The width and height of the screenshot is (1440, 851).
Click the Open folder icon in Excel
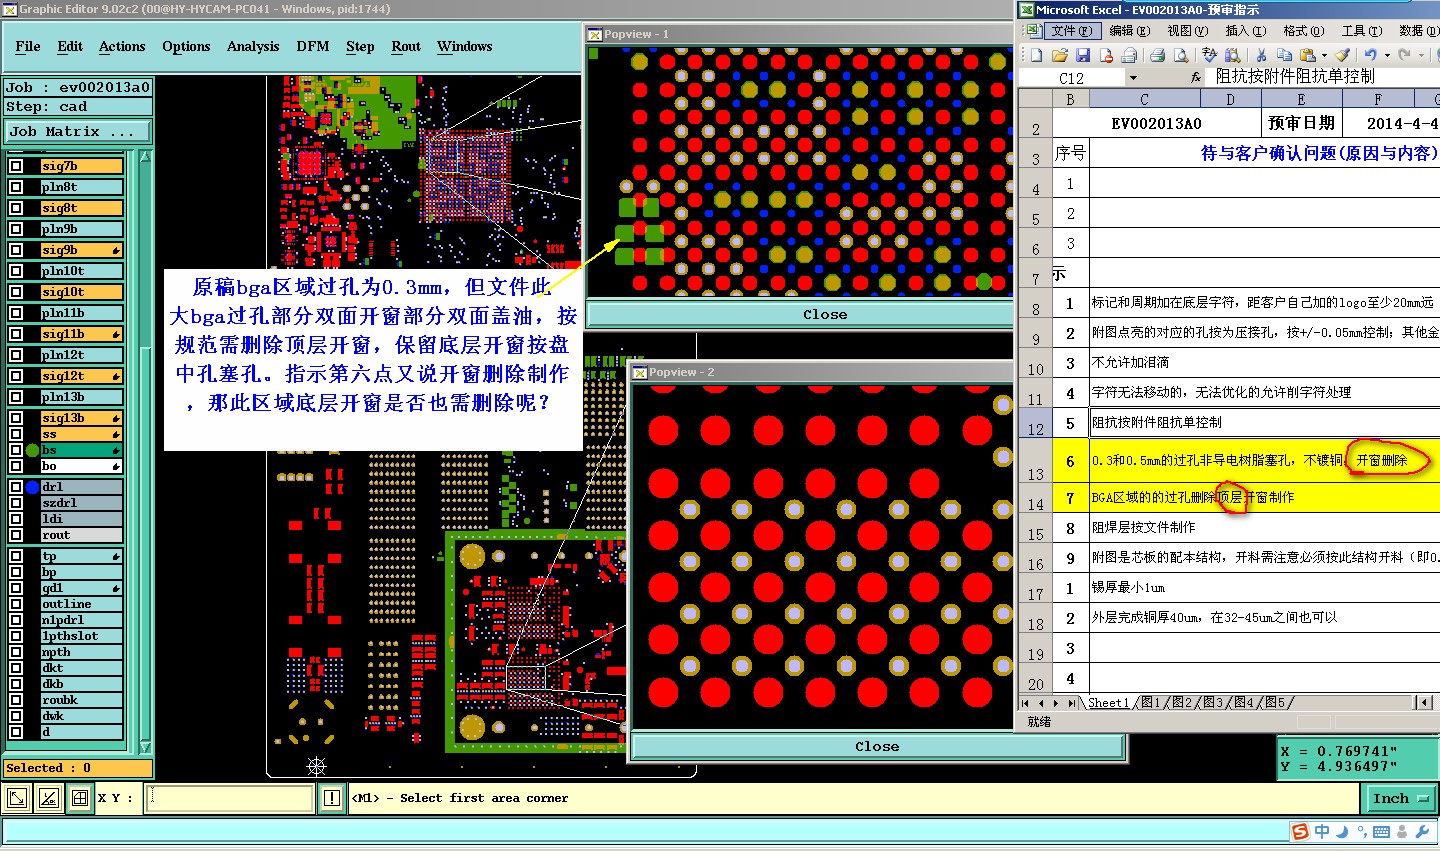pyautogui.click(x=1060, y=55)
